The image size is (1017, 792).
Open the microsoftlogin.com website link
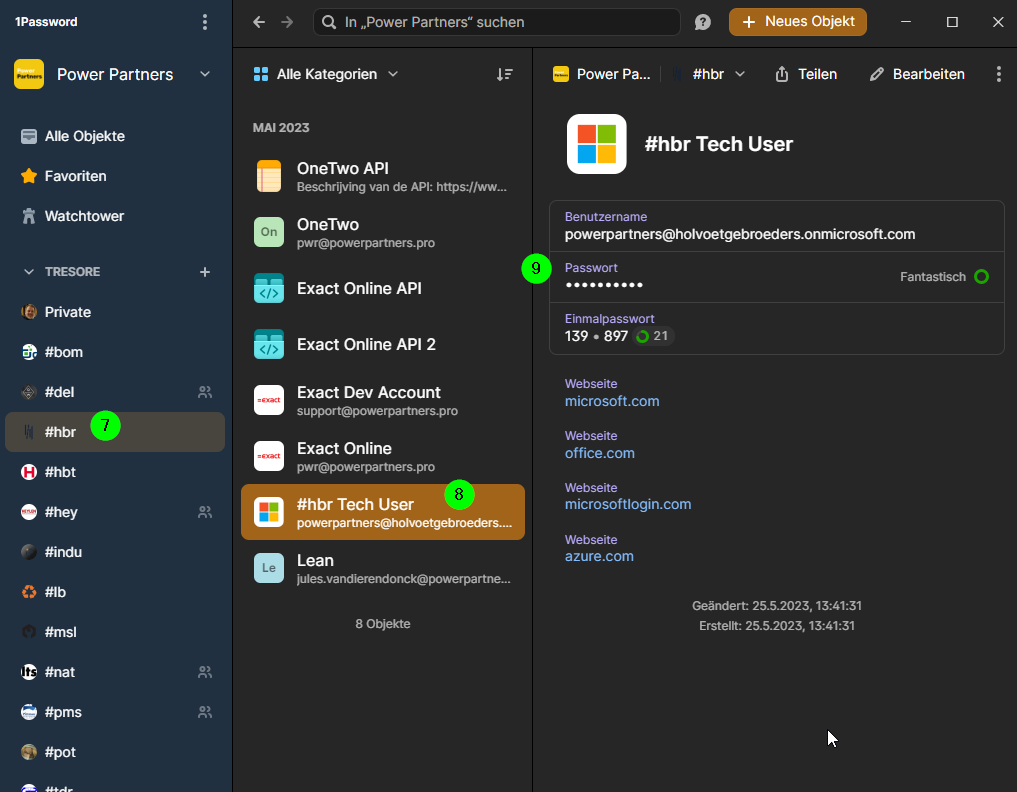click(628, 504)
